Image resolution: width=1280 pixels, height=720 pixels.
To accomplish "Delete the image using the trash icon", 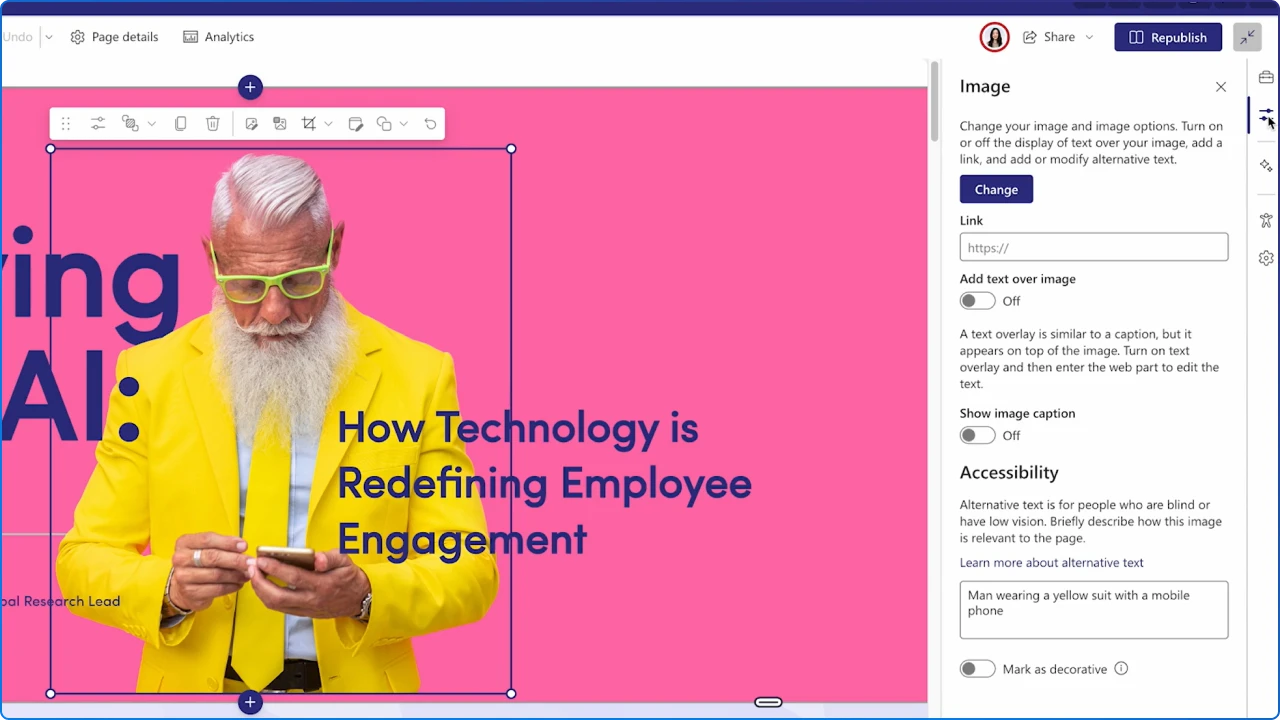I will [x=212, y=123].
